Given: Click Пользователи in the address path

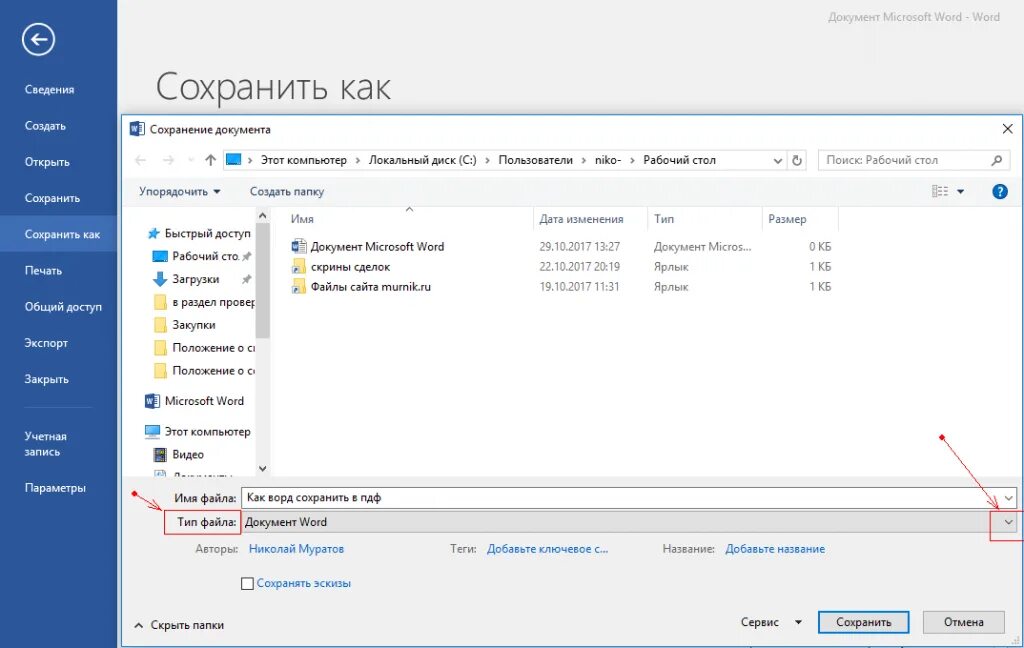Looking at the screenshot, I should pyautogui.click(x=536, y=160).
